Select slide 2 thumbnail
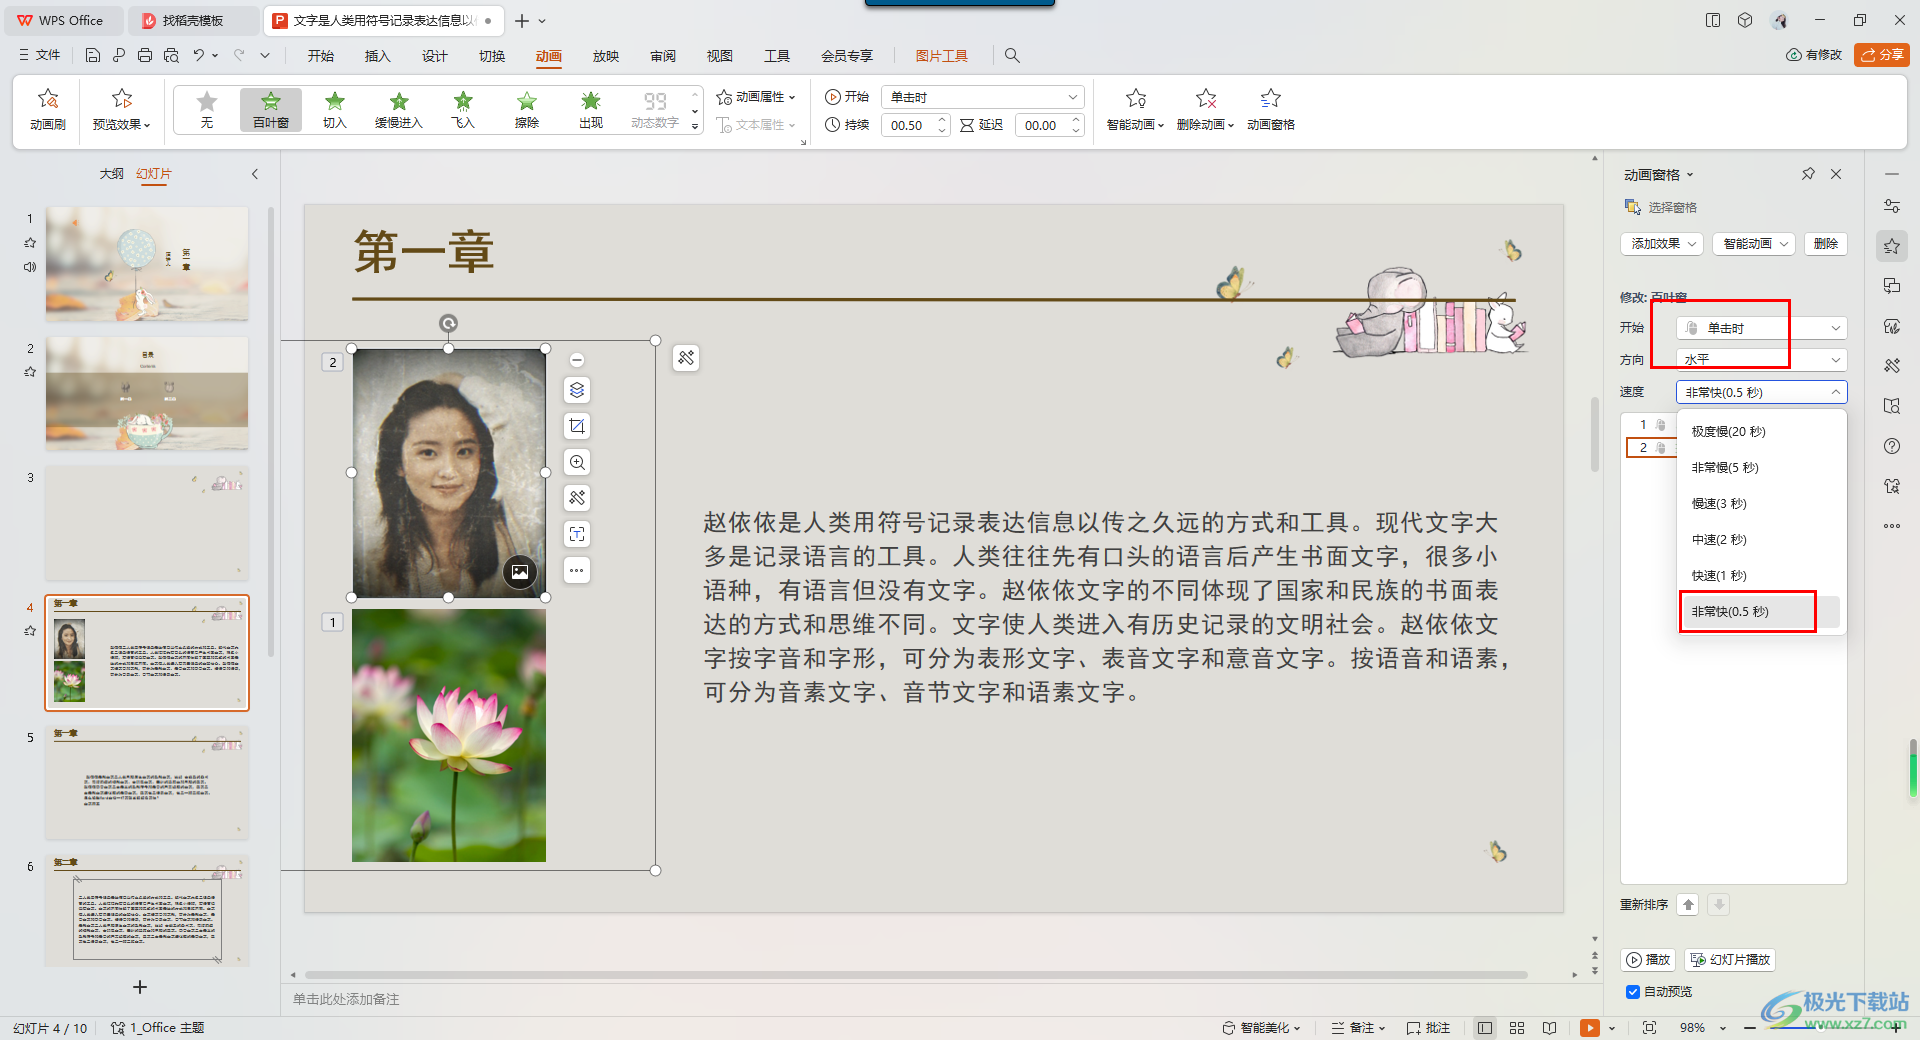The image size is (1920, 1040). (x=147, y=393)
